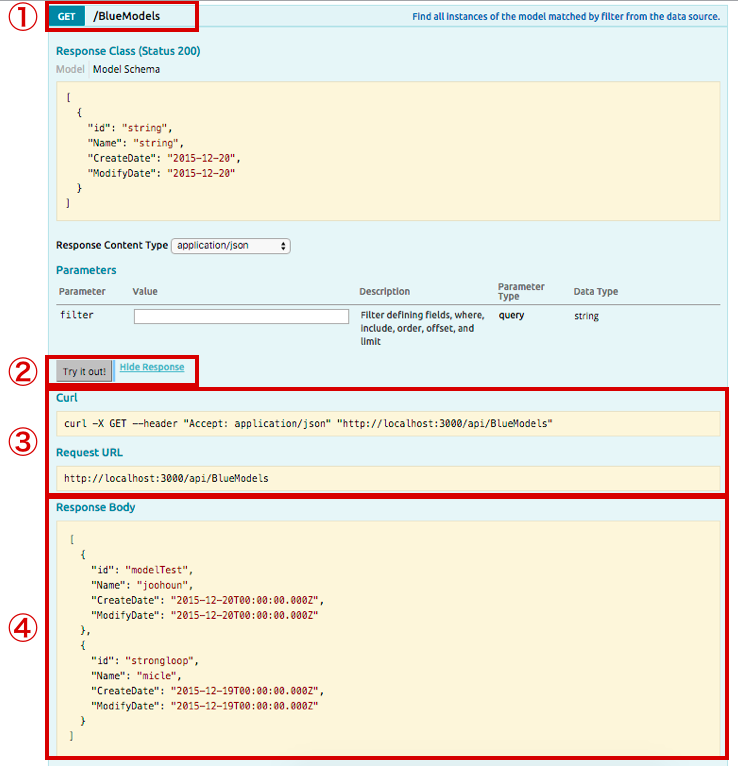Click the "modelTest" id value in response
738x766 pixels.
tap(159, 570)
